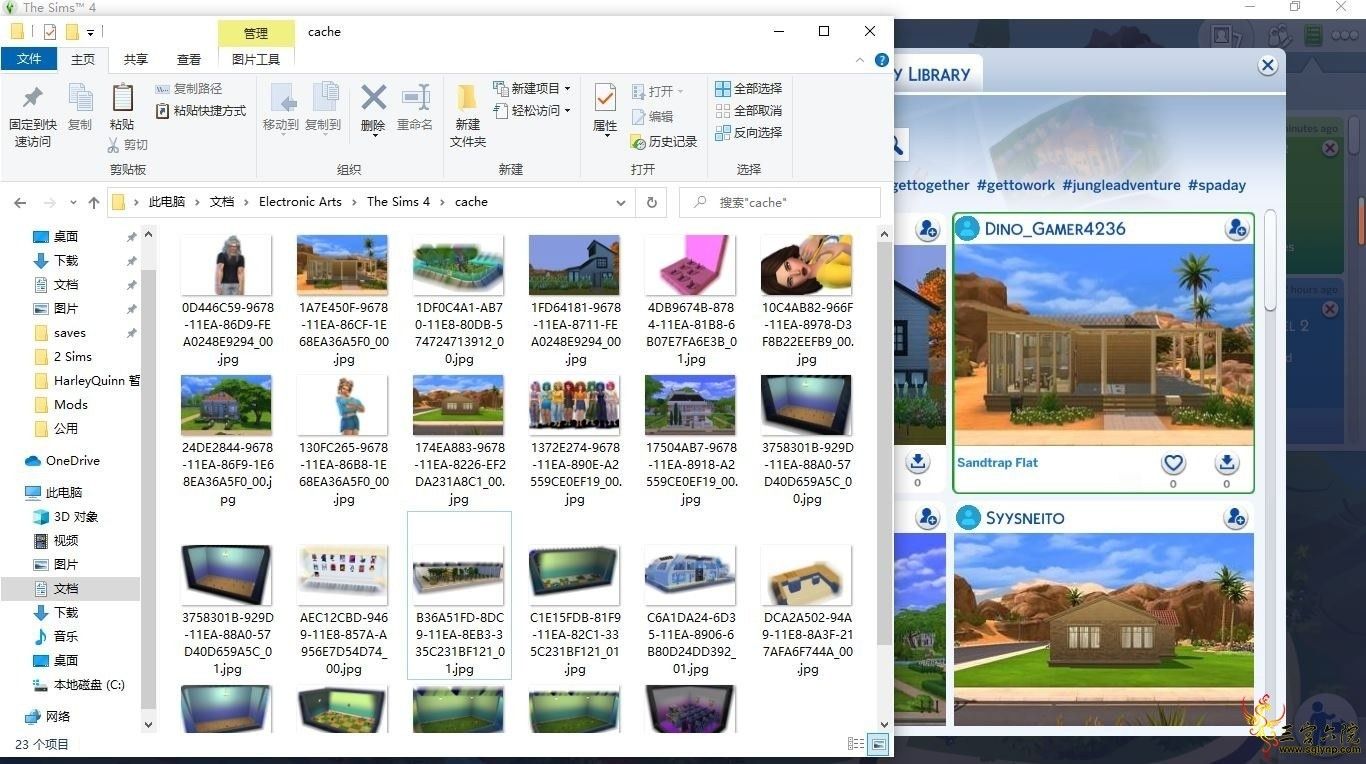Close the Sims 4 Library panel

pyautogui.click(x=1268, y=66)
